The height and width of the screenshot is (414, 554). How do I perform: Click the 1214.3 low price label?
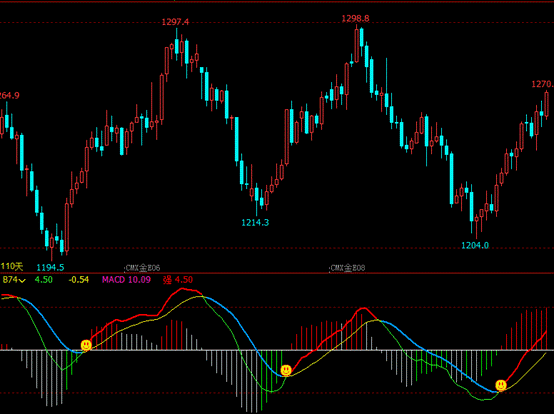[255, 223]
